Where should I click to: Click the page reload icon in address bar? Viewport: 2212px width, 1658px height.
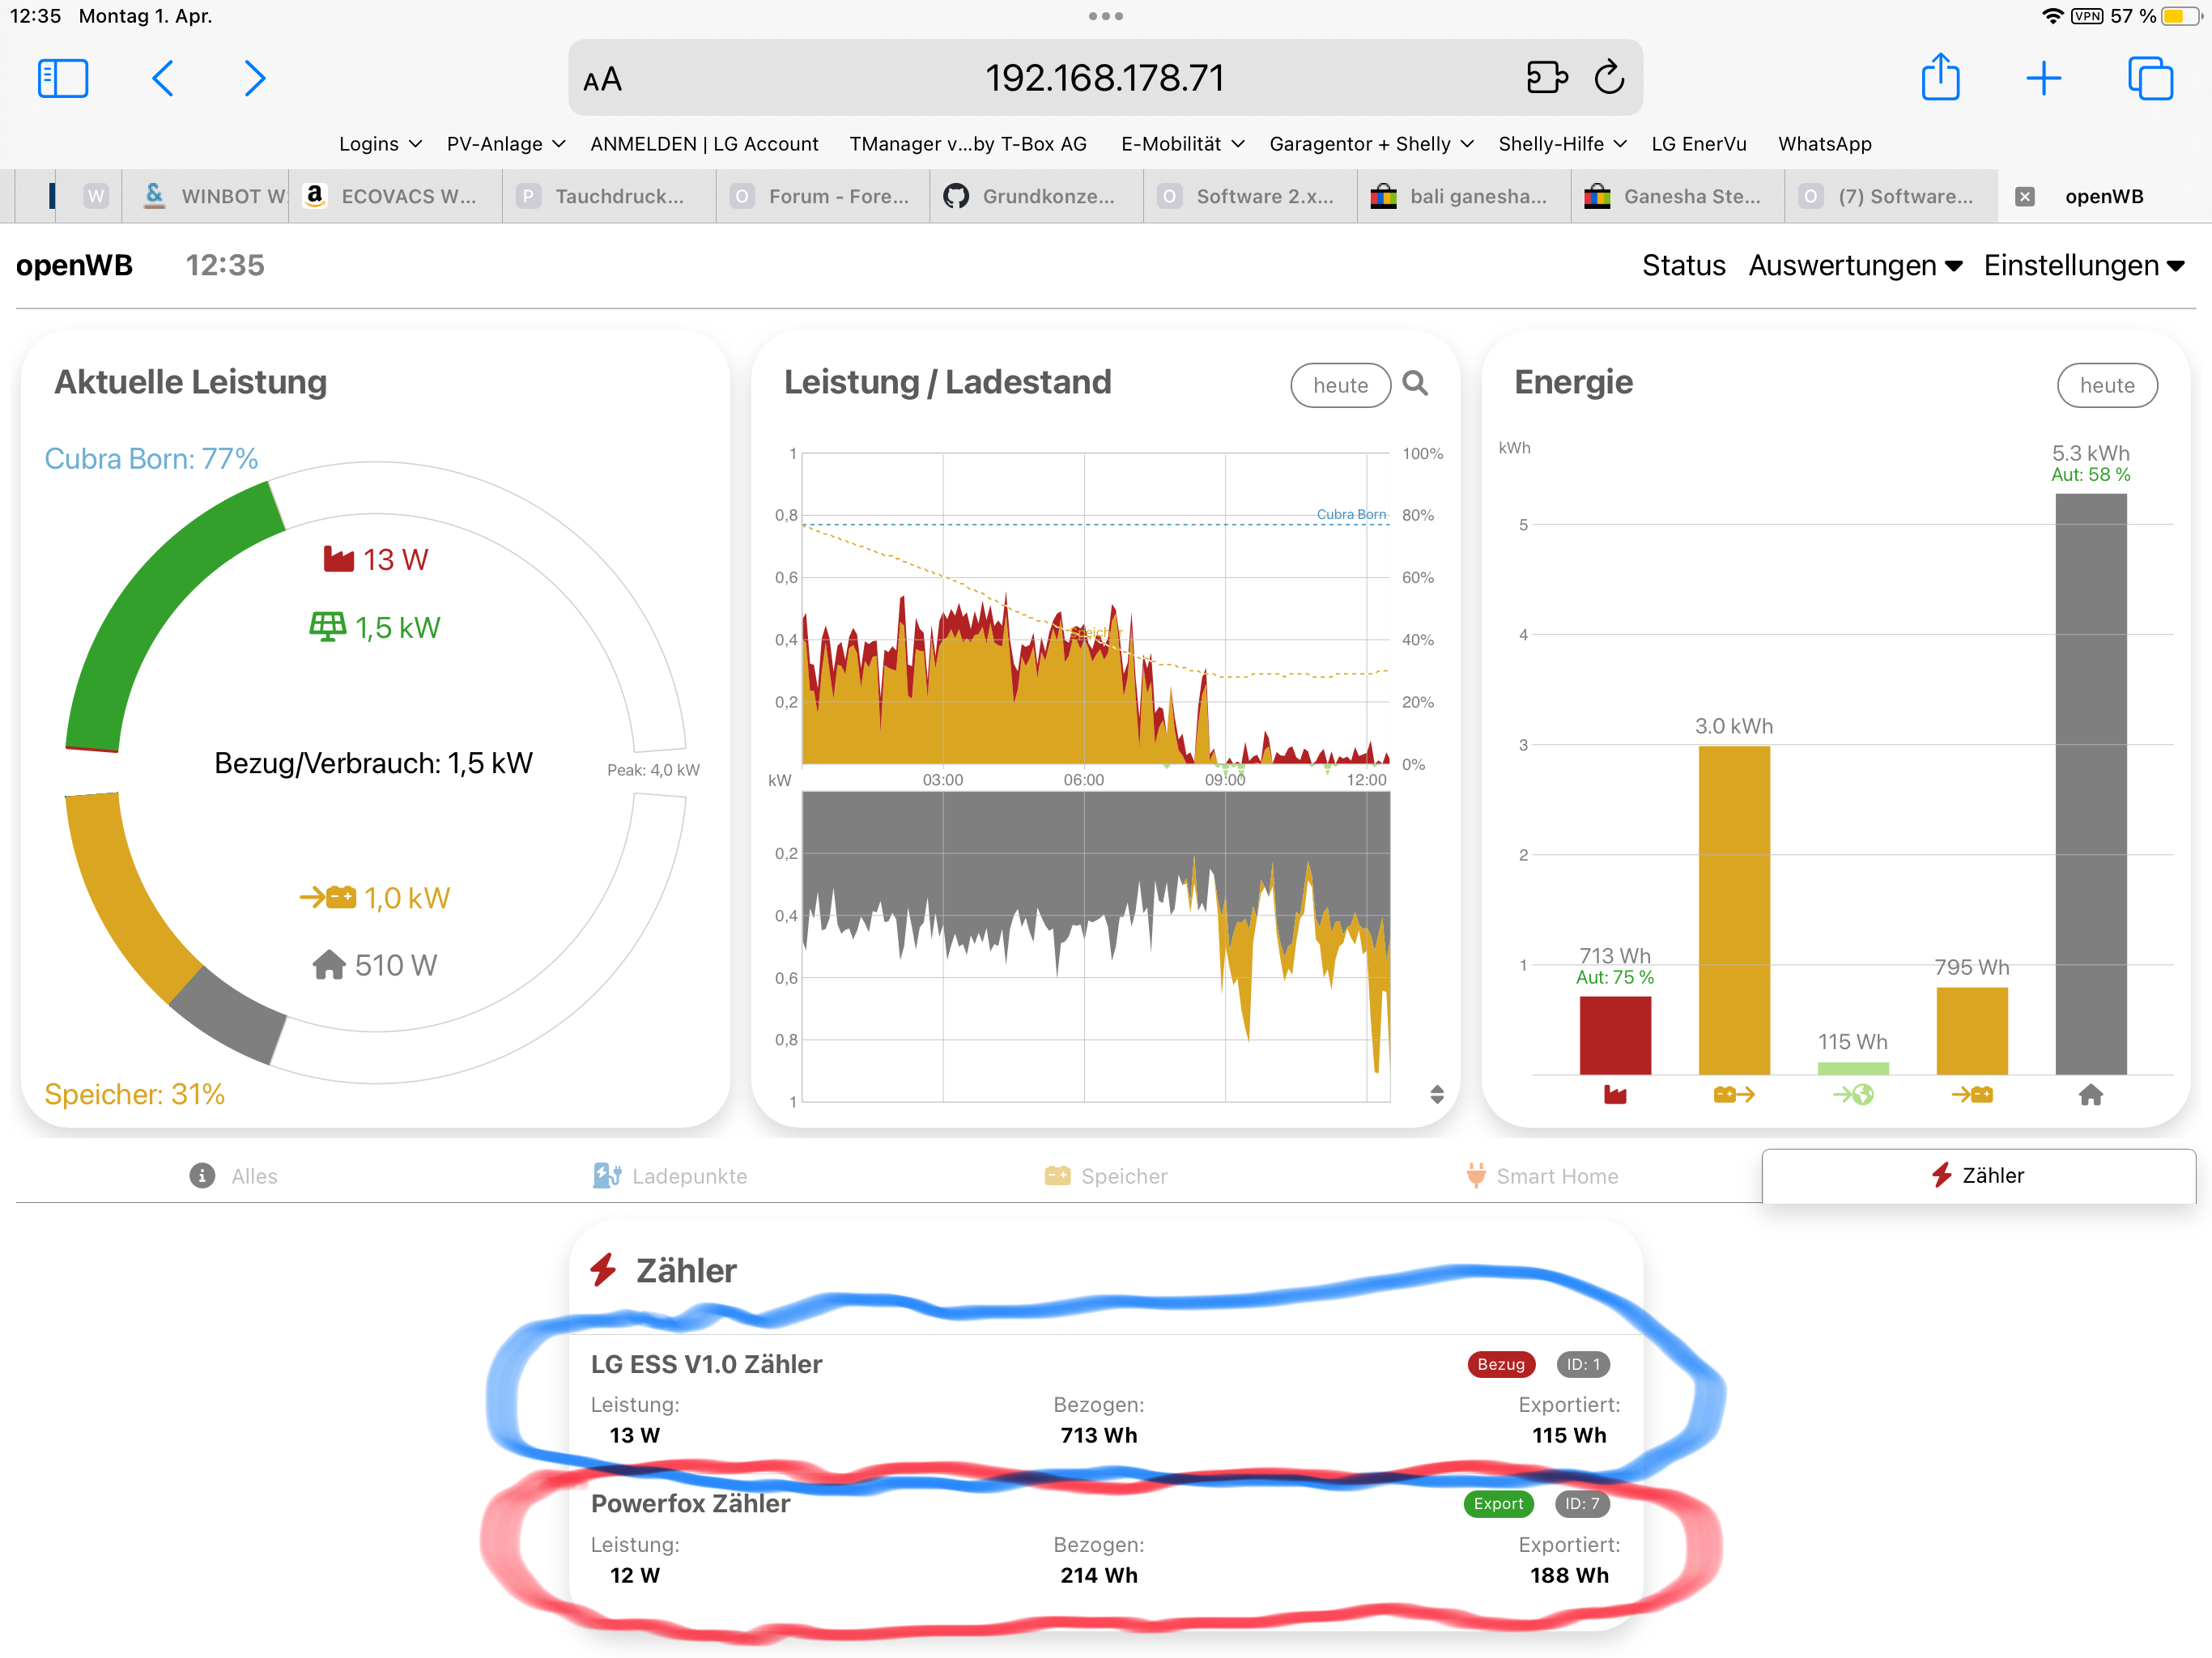pyautogui.click(x=1608, y=78)
